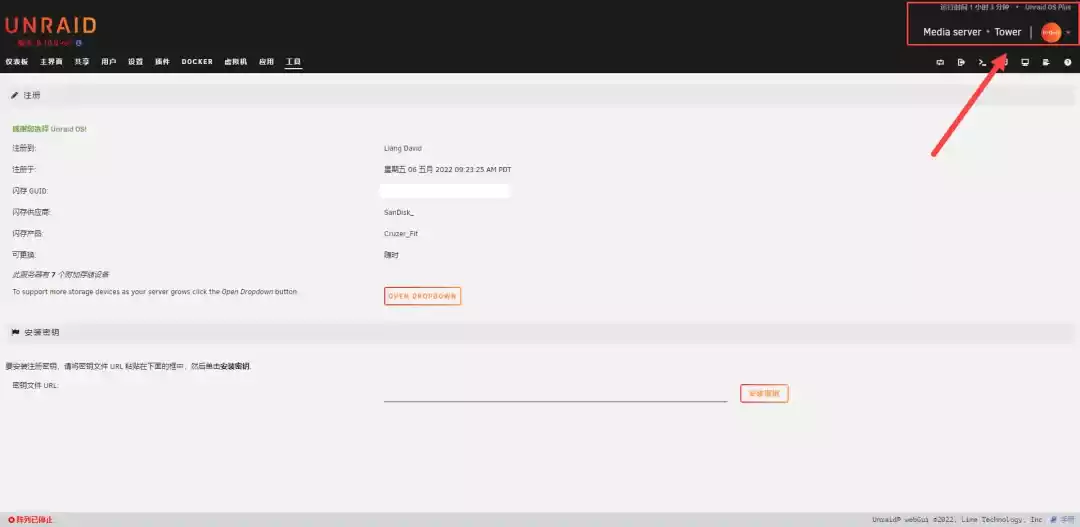
Task: Click the UNRAID logo
Action: pyautogui.click(x=50, y=26)
